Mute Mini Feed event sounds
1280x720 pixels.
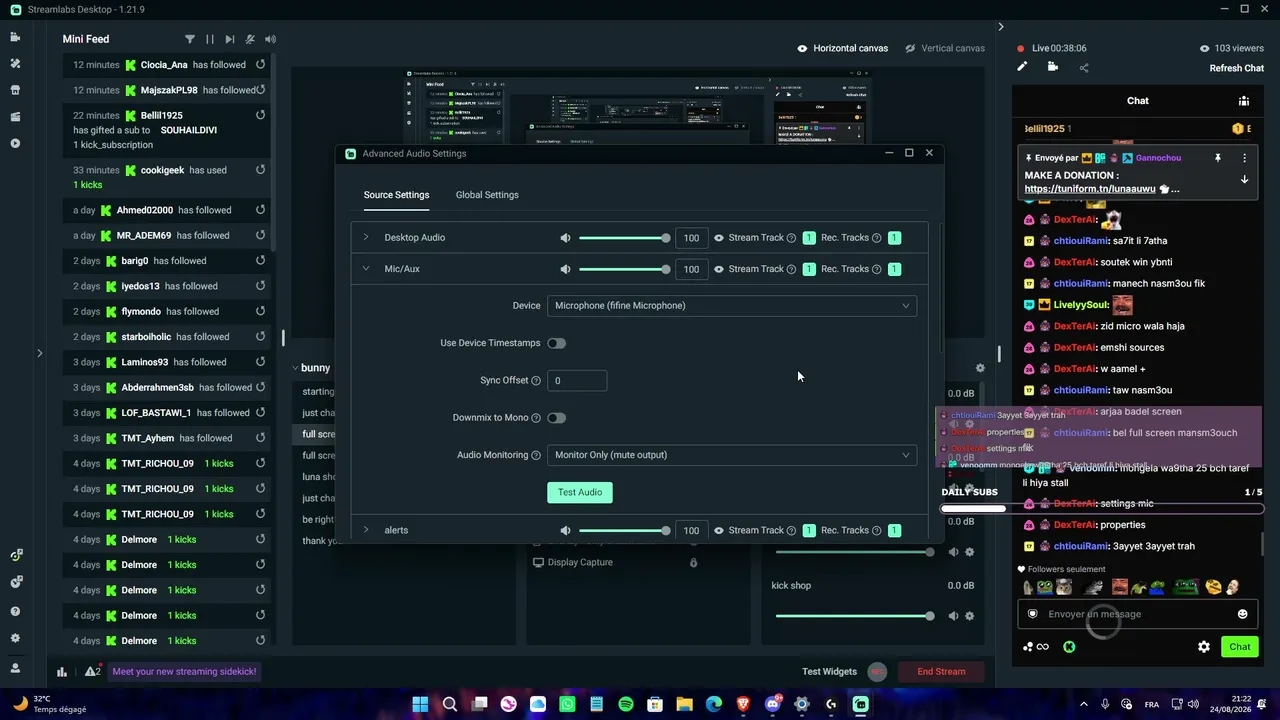pos(270,39)
